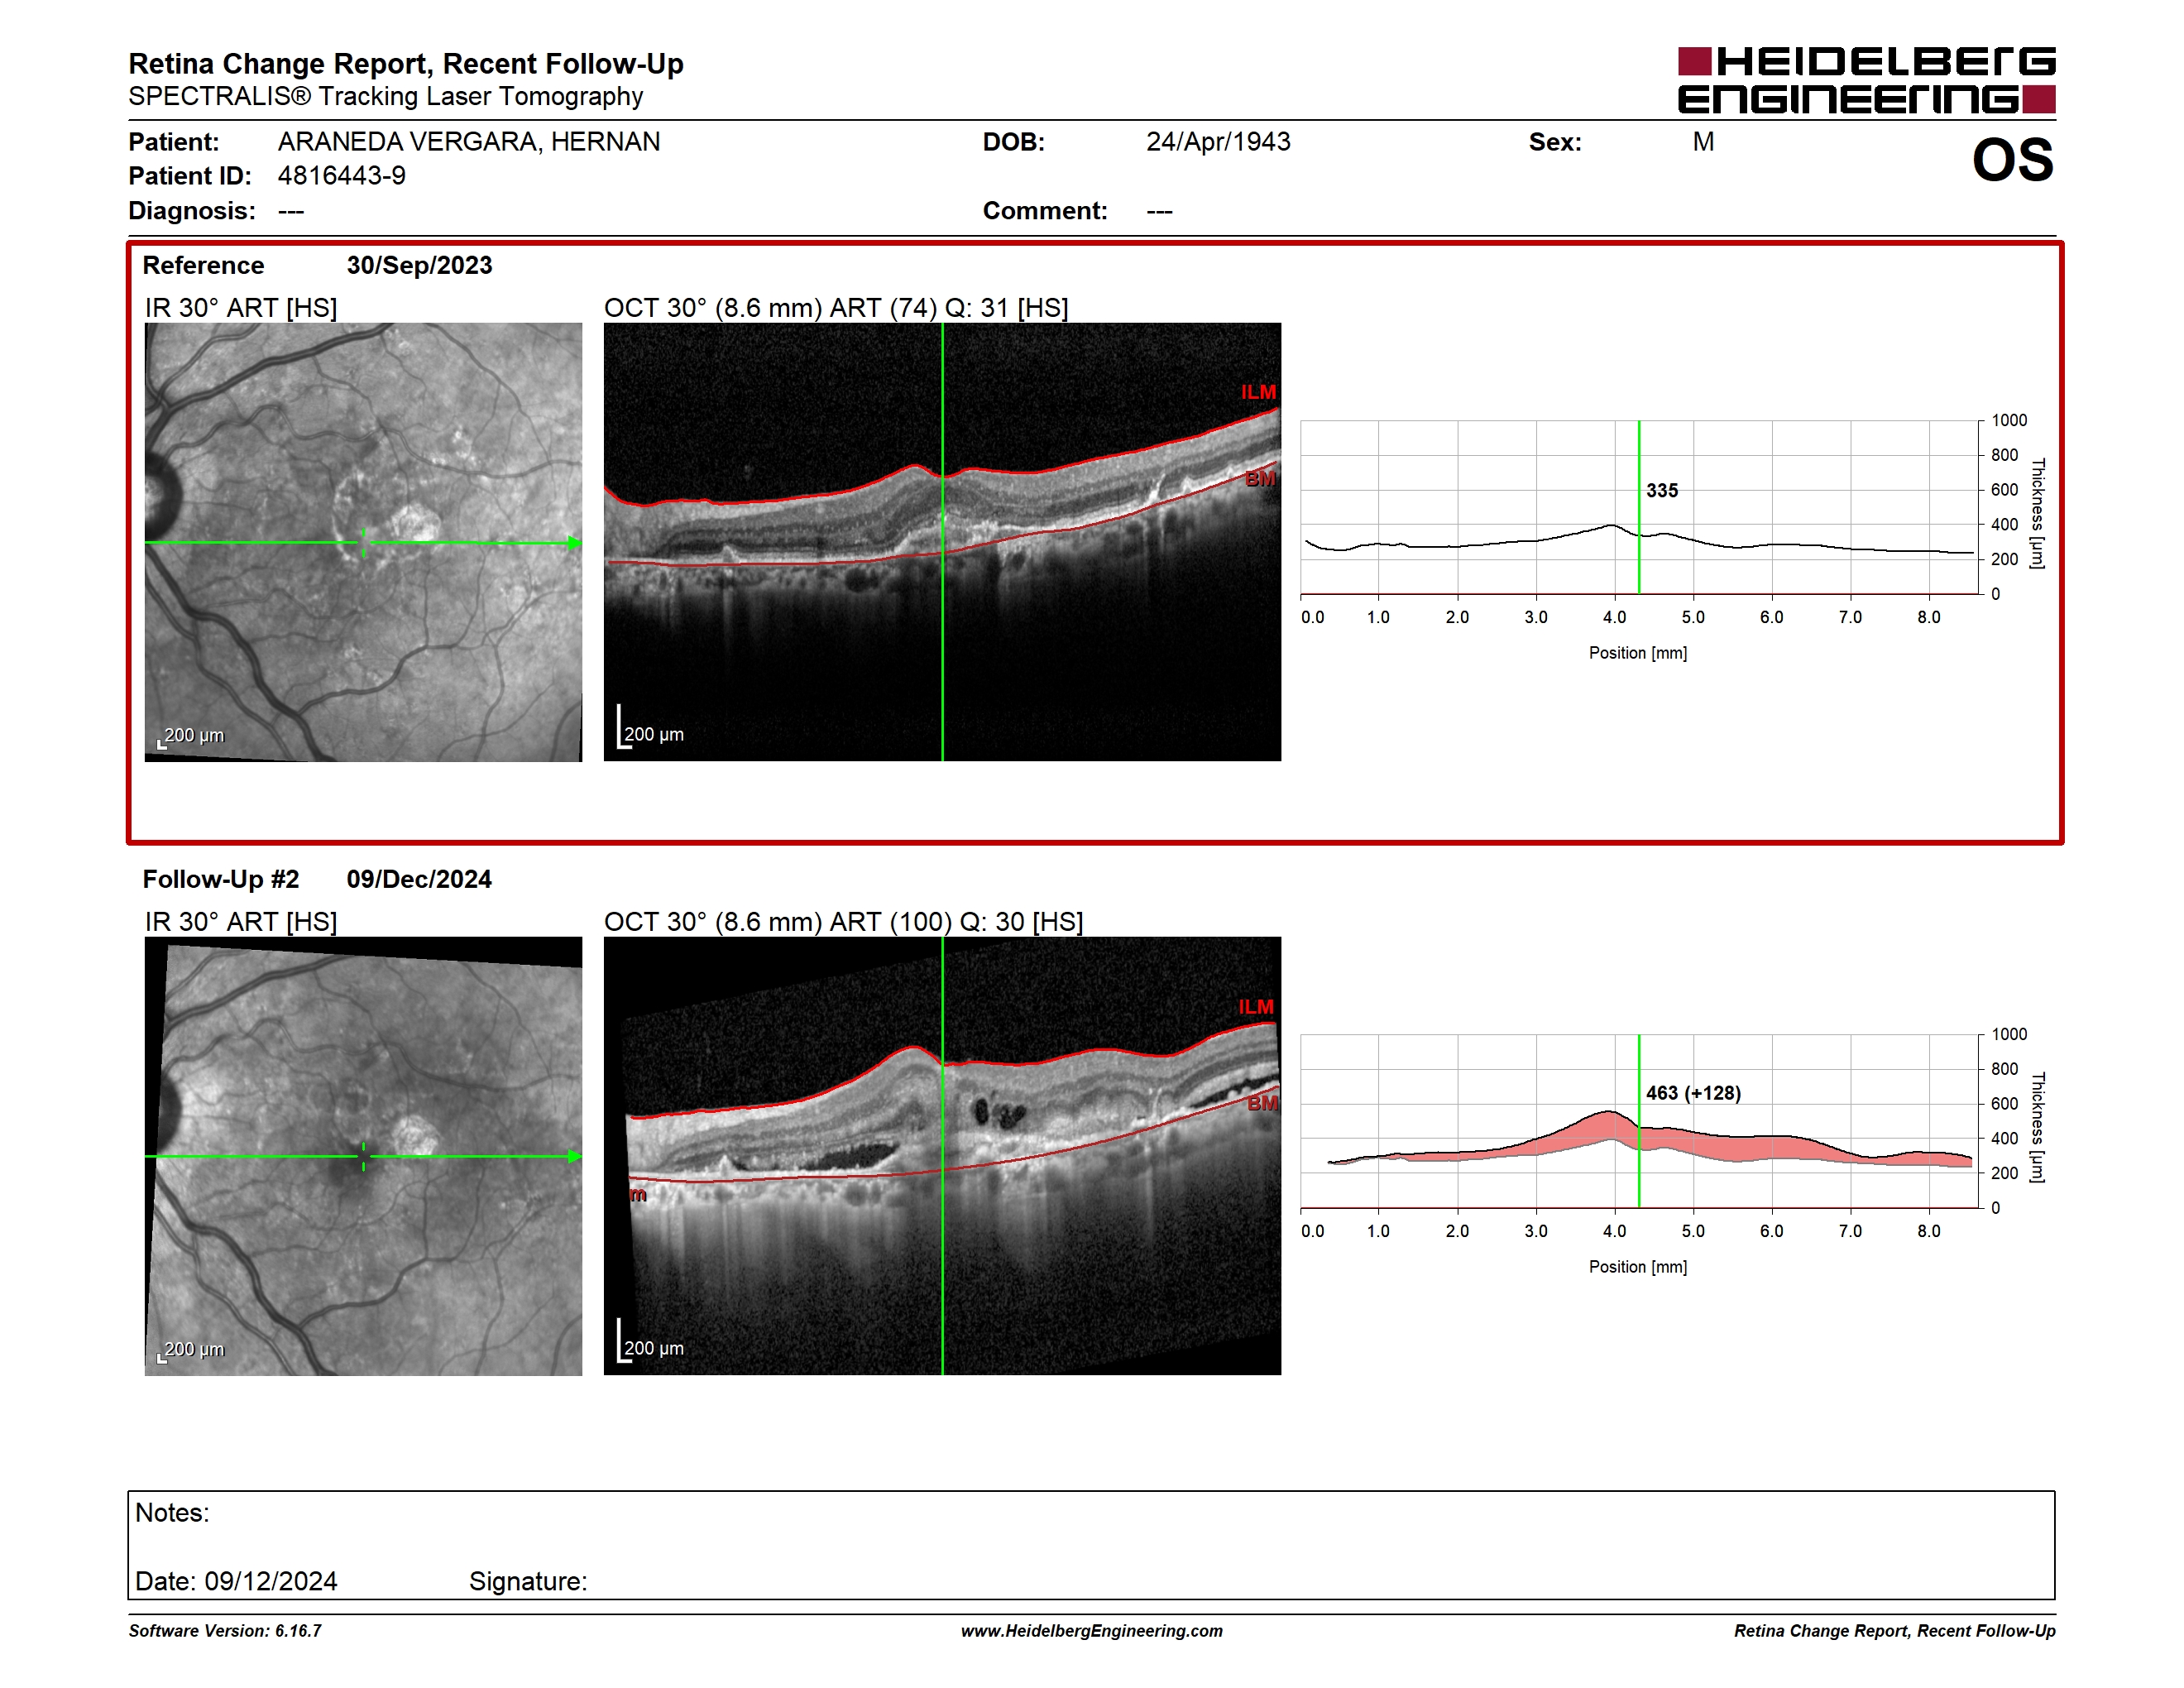Screen dimensions: 2184x1688
Task: Select the Follow-Up #2 IR fundus image
Action: tap(363, 1156)
